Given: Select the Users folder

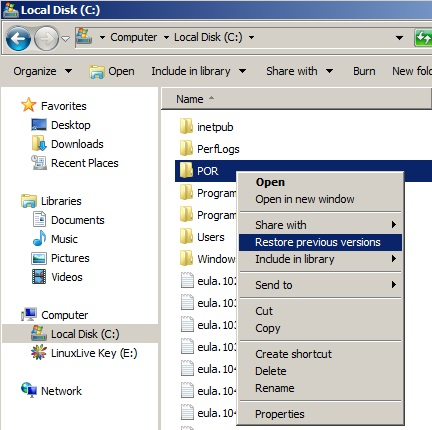Looking at the screenshot, I should (x=211, y=237).
